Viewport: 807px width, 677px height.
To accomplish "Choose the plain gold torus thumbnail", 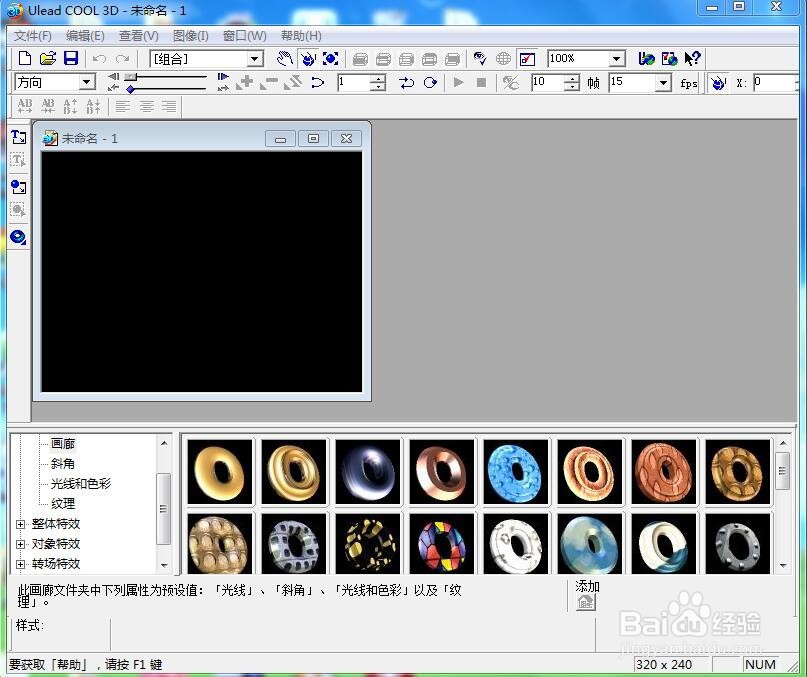I will tap(220, 471).
